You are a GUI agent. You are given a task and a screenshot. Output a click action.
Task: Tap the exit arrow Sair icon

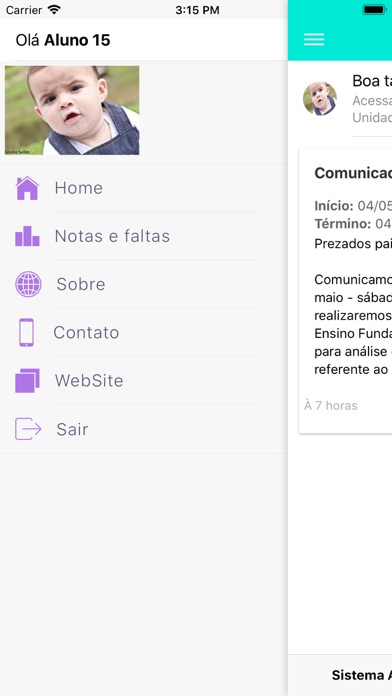coord(28,429)
